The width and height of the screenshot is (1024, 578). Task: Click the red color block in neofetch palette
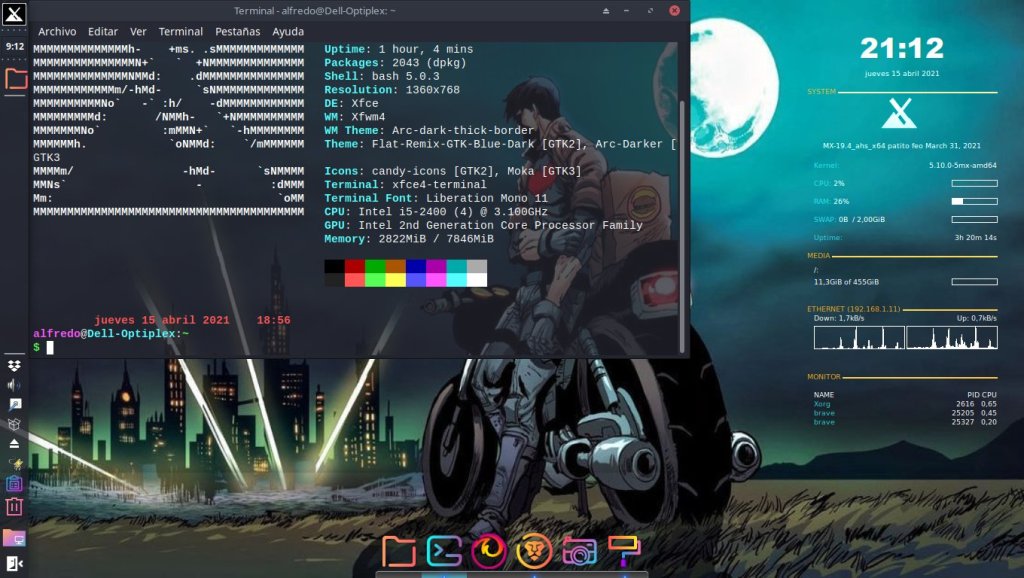354,267
